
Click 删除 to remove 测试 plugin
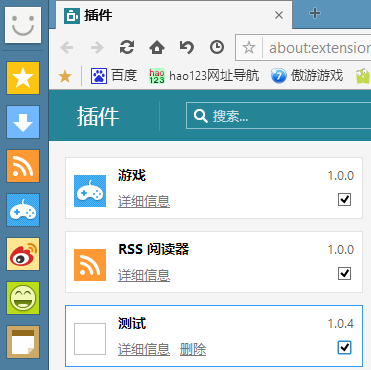pyautogui.click(x=193, y=349)
